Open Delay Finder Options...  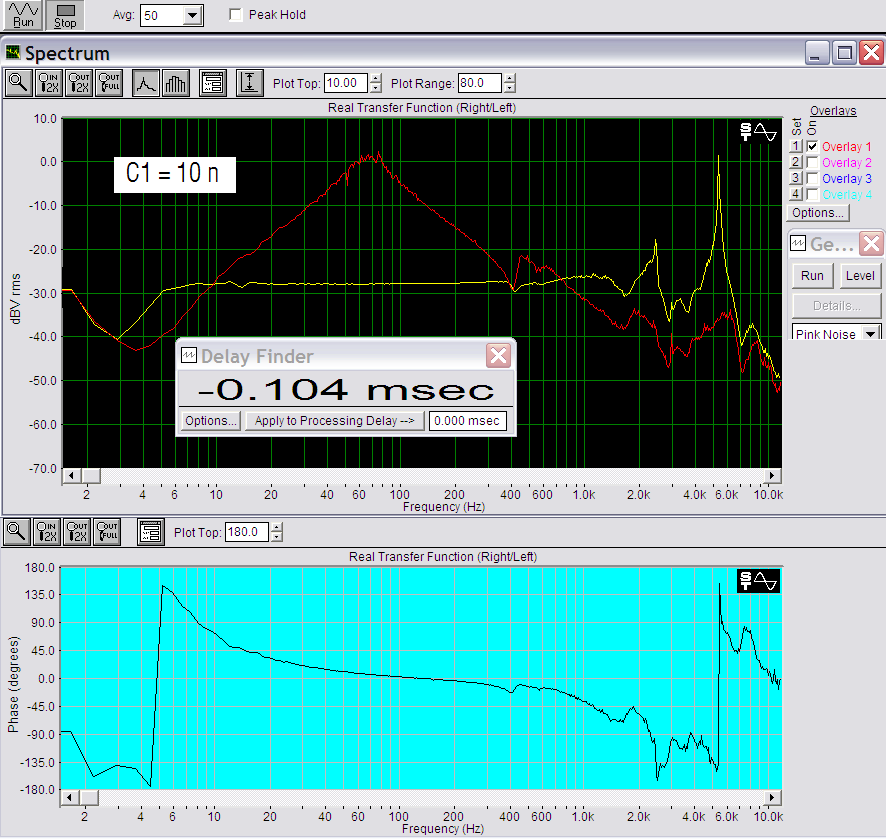211,421
